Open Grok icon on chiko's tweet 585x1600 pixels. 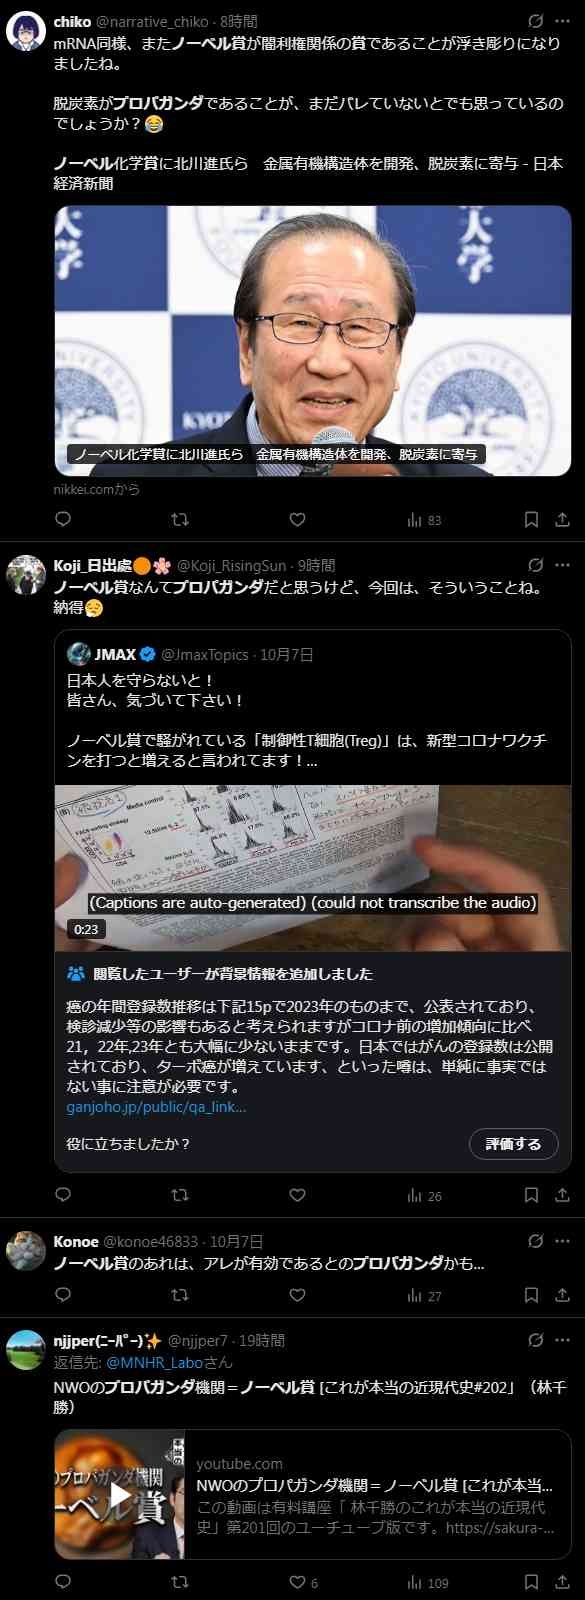(x=536, y=21)
